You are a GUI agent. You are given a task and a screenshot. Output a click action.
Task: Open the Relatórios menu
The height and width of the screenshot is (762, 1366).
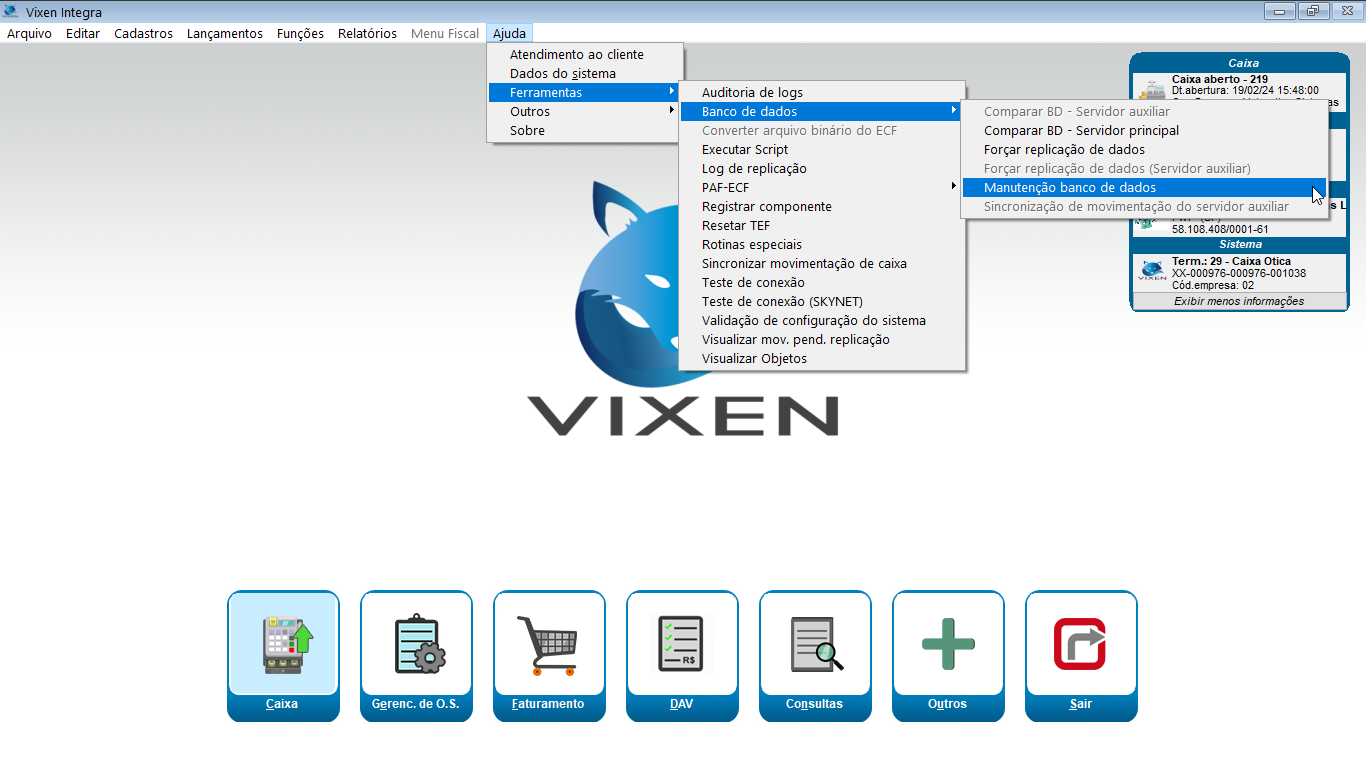point(367,33)
